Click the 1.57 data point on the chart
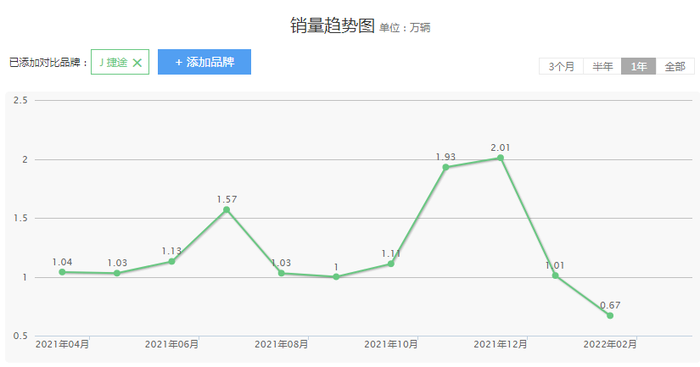The height and width of the screenshot is (367, 700). (226, 209)
